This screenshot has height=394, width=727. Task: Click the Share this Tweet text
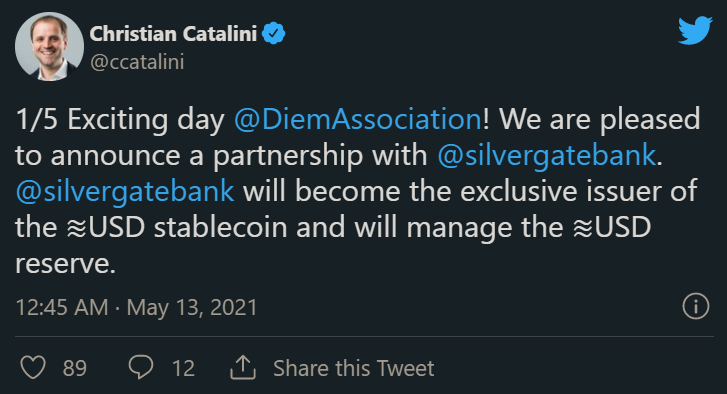(x=353, y=369)
